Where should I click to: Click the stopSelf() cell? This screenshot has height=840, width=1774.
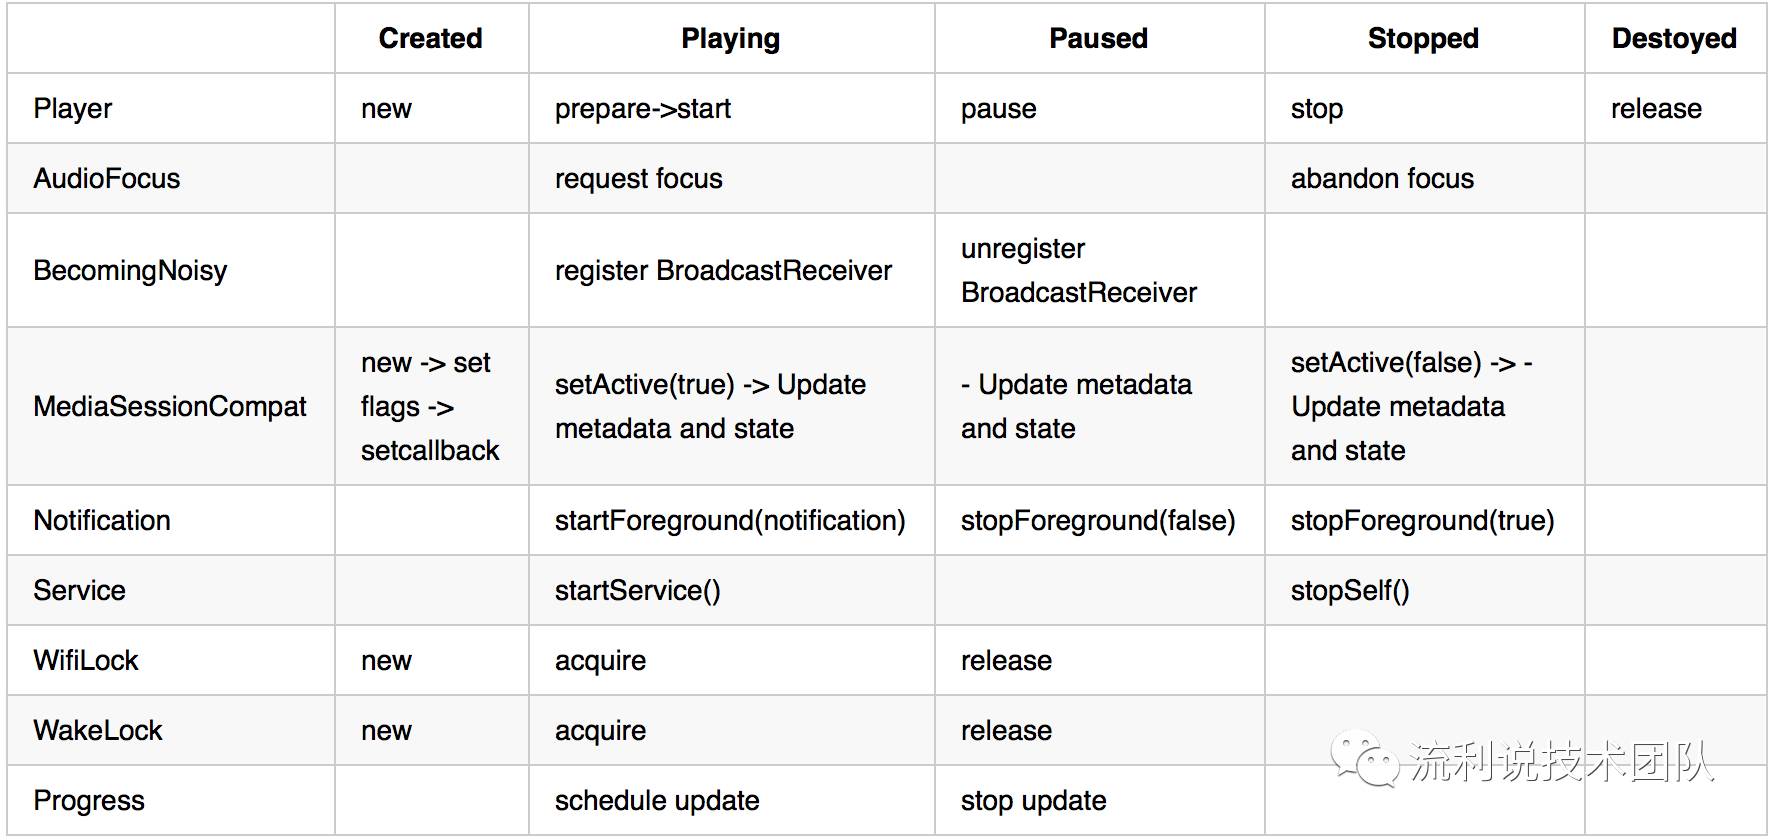coord(1350,590)
